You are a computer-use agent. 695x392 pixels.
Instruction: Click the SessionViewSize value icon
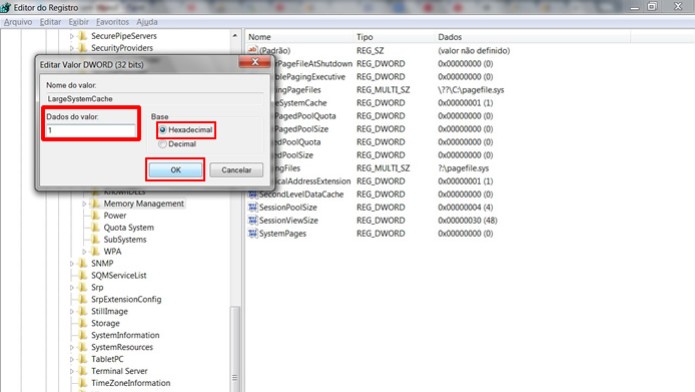coord(253,220)
